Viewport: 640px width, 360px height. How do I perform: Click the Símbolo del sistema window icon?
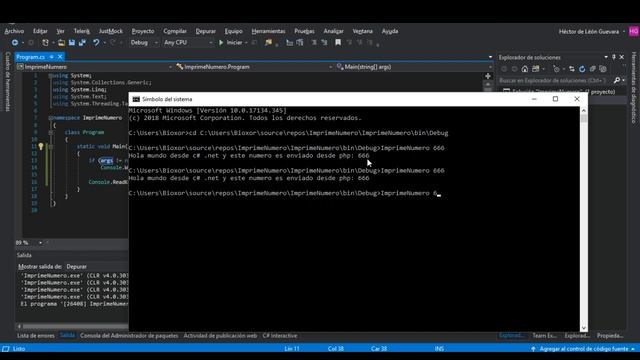[x=136, y=99]
